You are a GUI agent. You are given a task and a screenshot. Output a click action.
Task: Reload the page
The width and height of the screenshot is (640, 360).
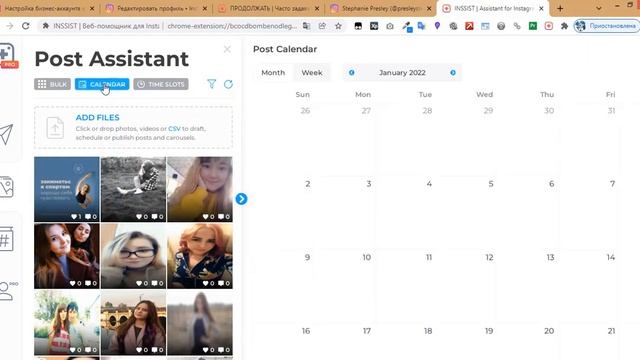25,26
